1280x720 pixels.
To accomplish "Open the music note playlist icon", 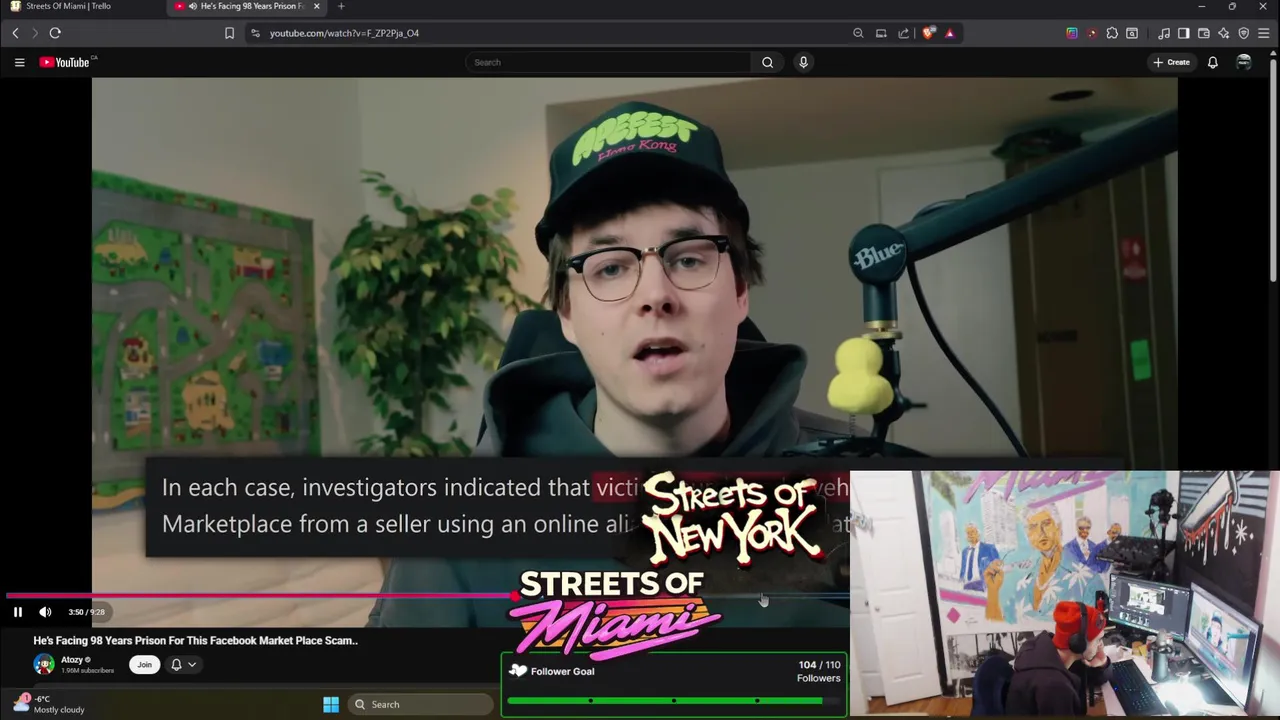I will coord(1164,33).
